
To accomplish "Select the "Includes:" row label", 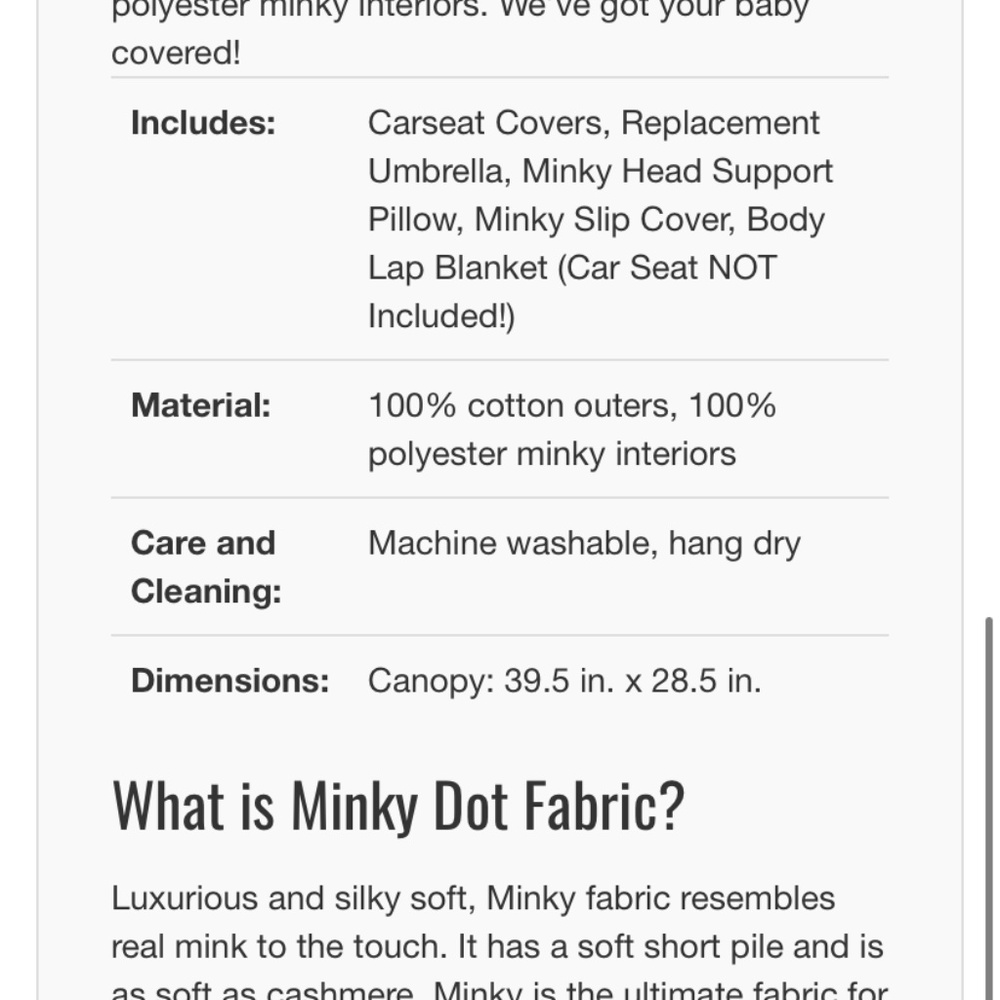I will (203, 123).
